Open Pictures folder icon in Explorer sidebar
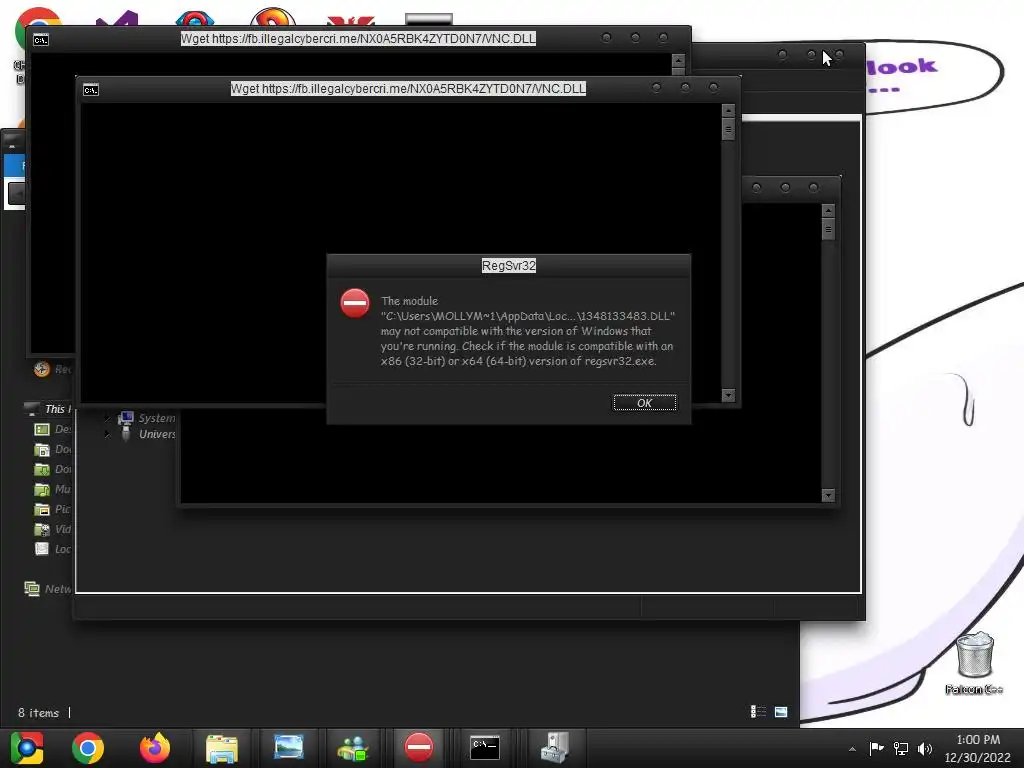 click(x=42, y=509)
